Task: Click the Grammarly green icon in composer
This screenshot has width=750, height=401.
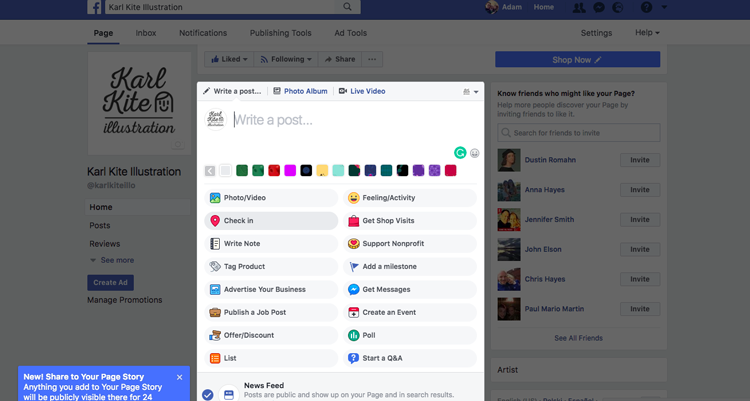Action: [460, 153]
